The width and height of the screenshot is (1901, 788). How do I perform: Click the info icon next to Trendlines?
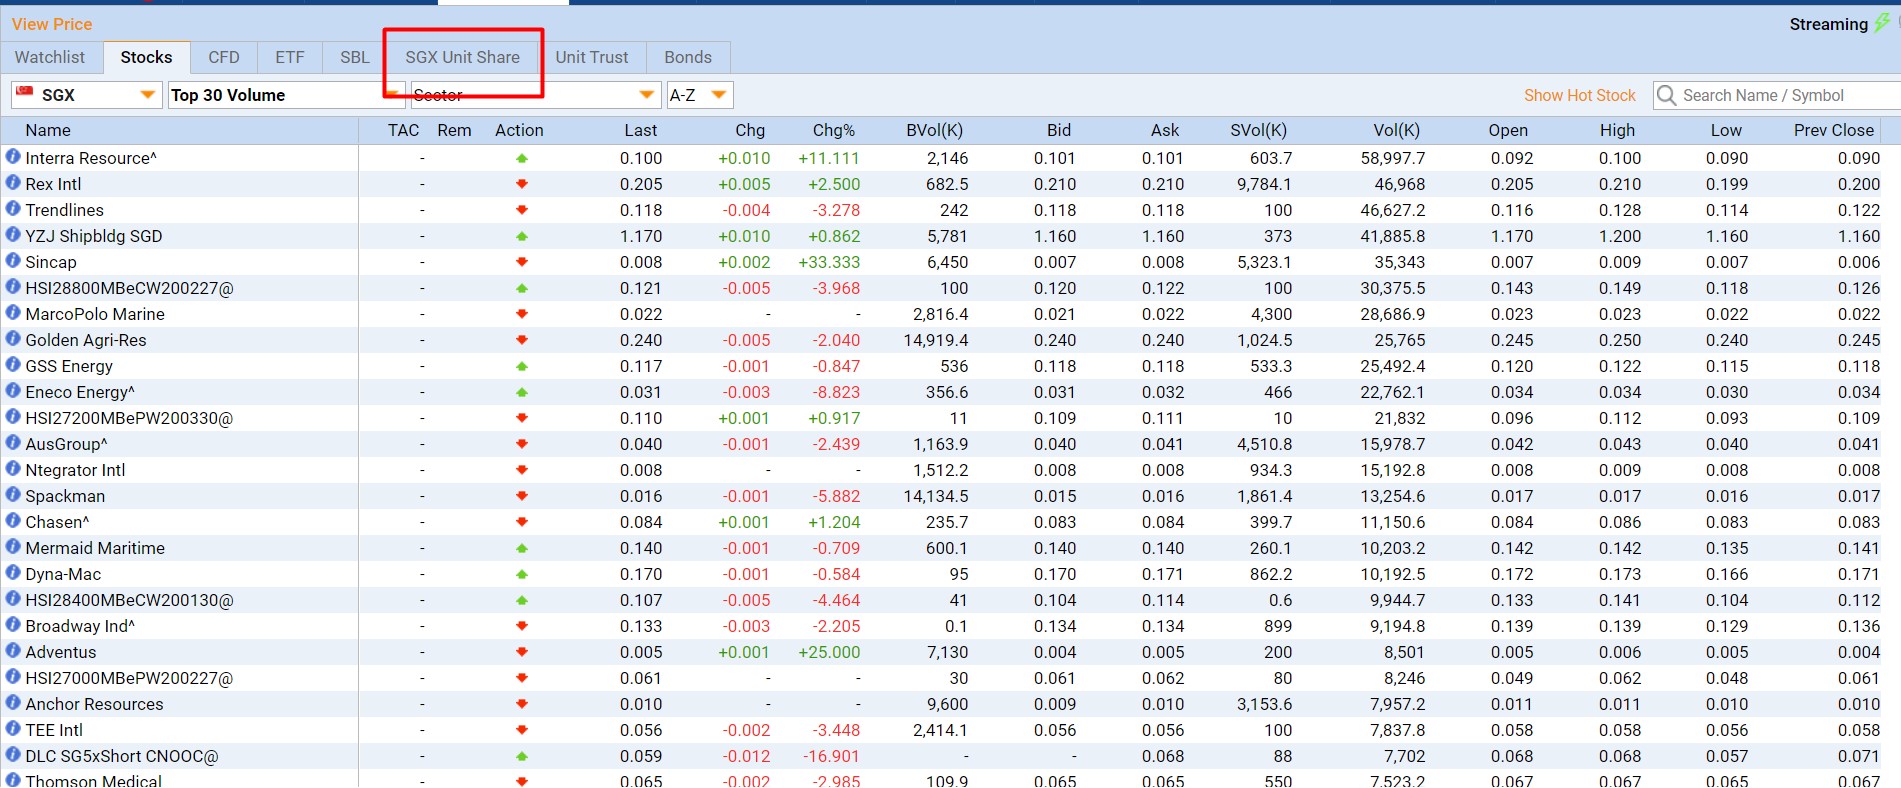[13, 209]
